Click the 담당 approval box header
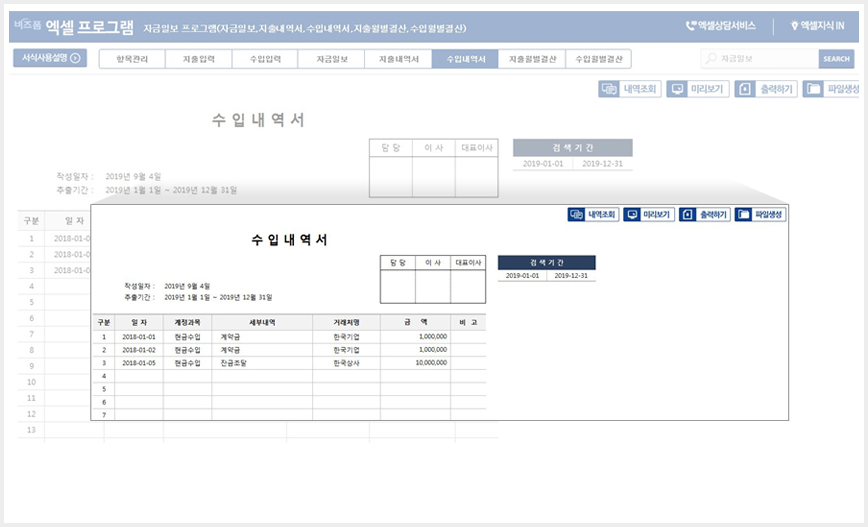 coord(397,262)
